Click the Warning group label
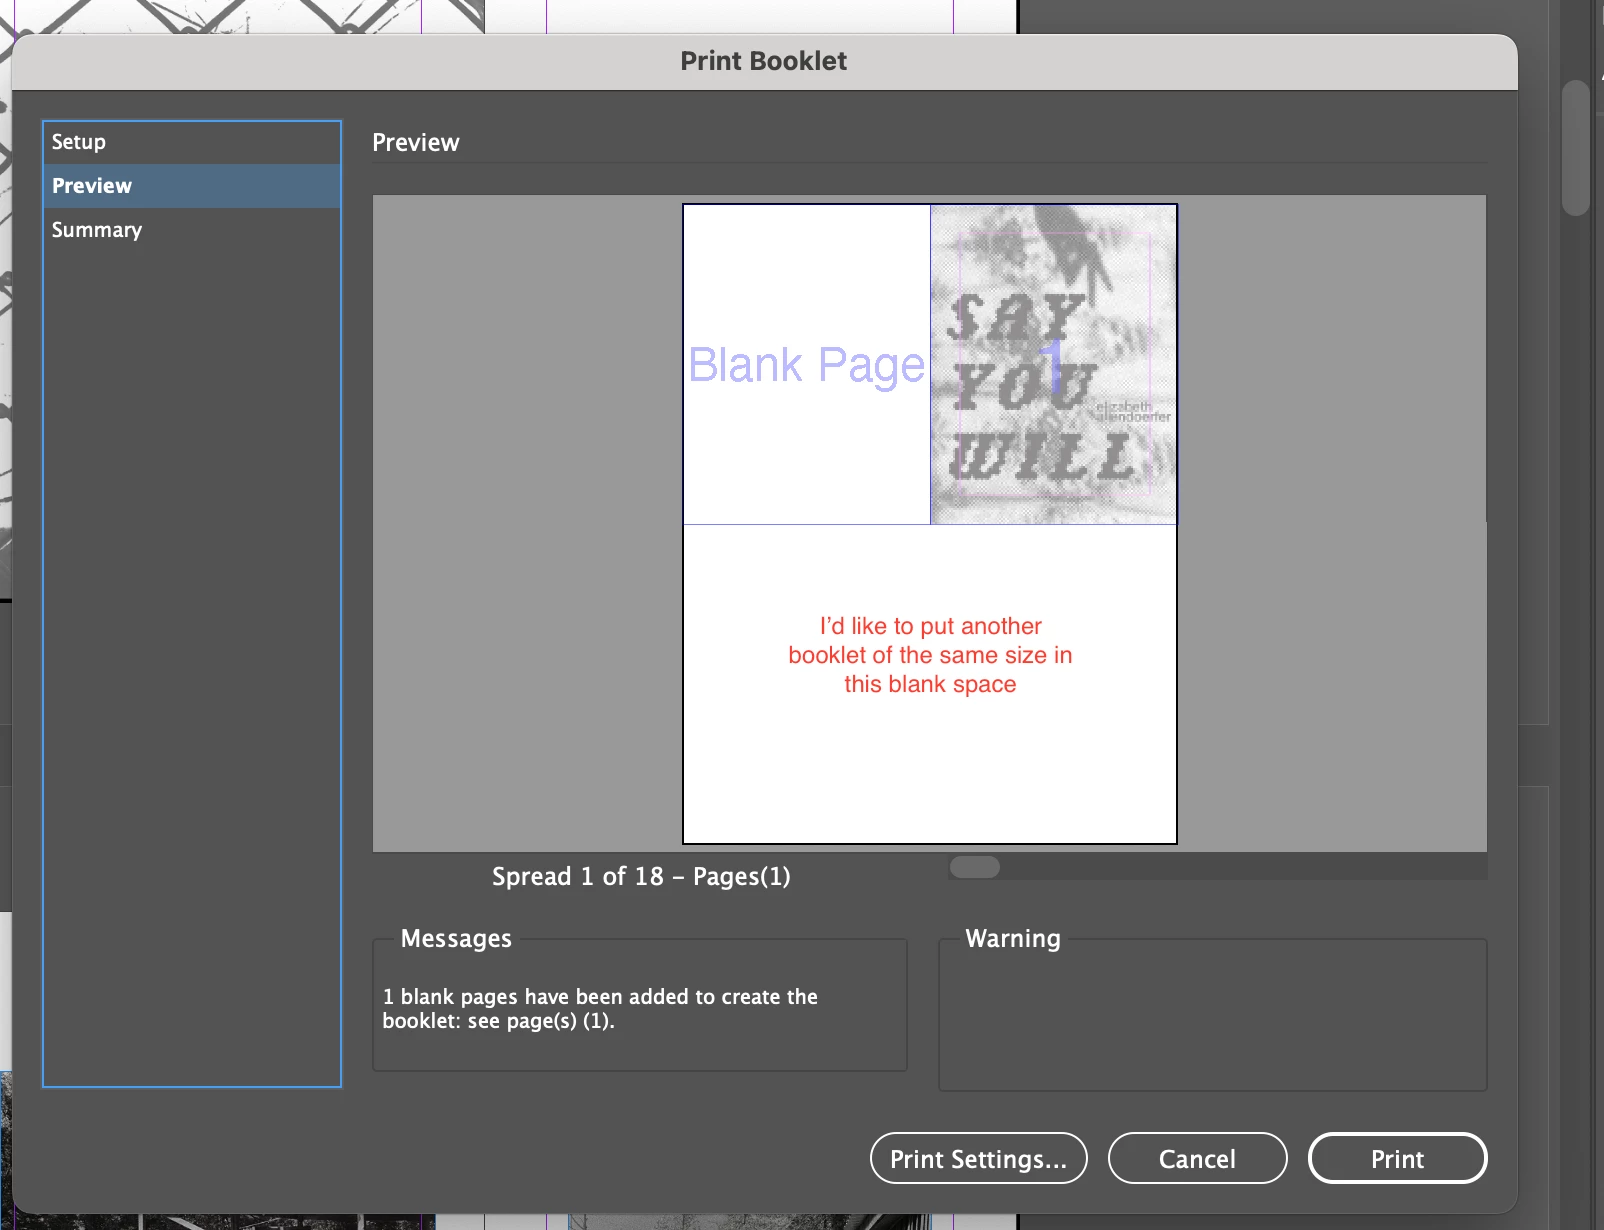Image resolution: width=1604 pixels, height=1230 pixels. pos(1013,938)
